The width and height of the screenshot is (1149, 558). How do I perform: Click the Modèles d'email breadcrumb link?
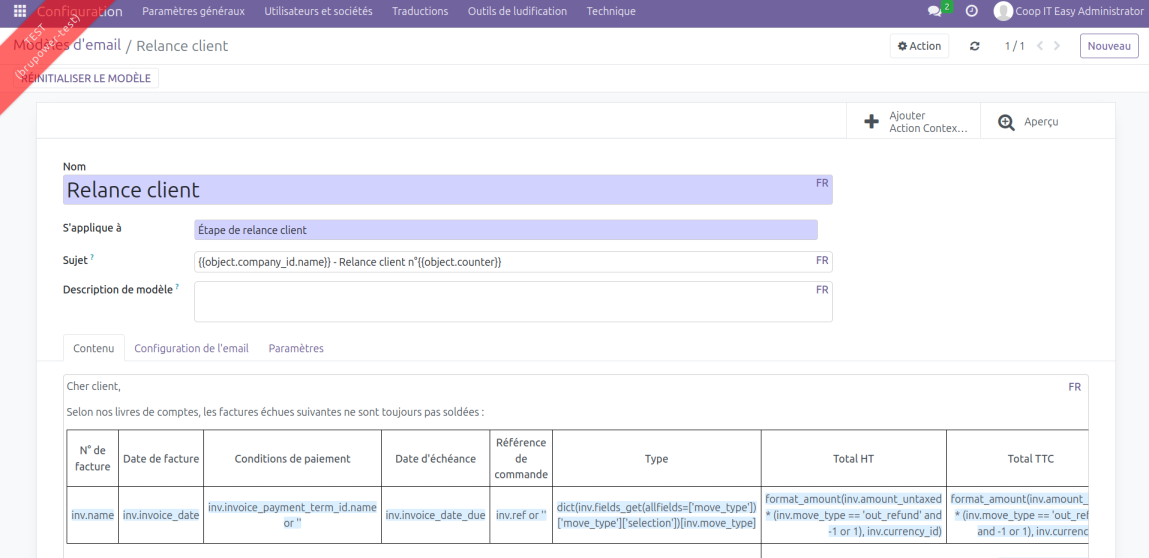pos(67,45)
